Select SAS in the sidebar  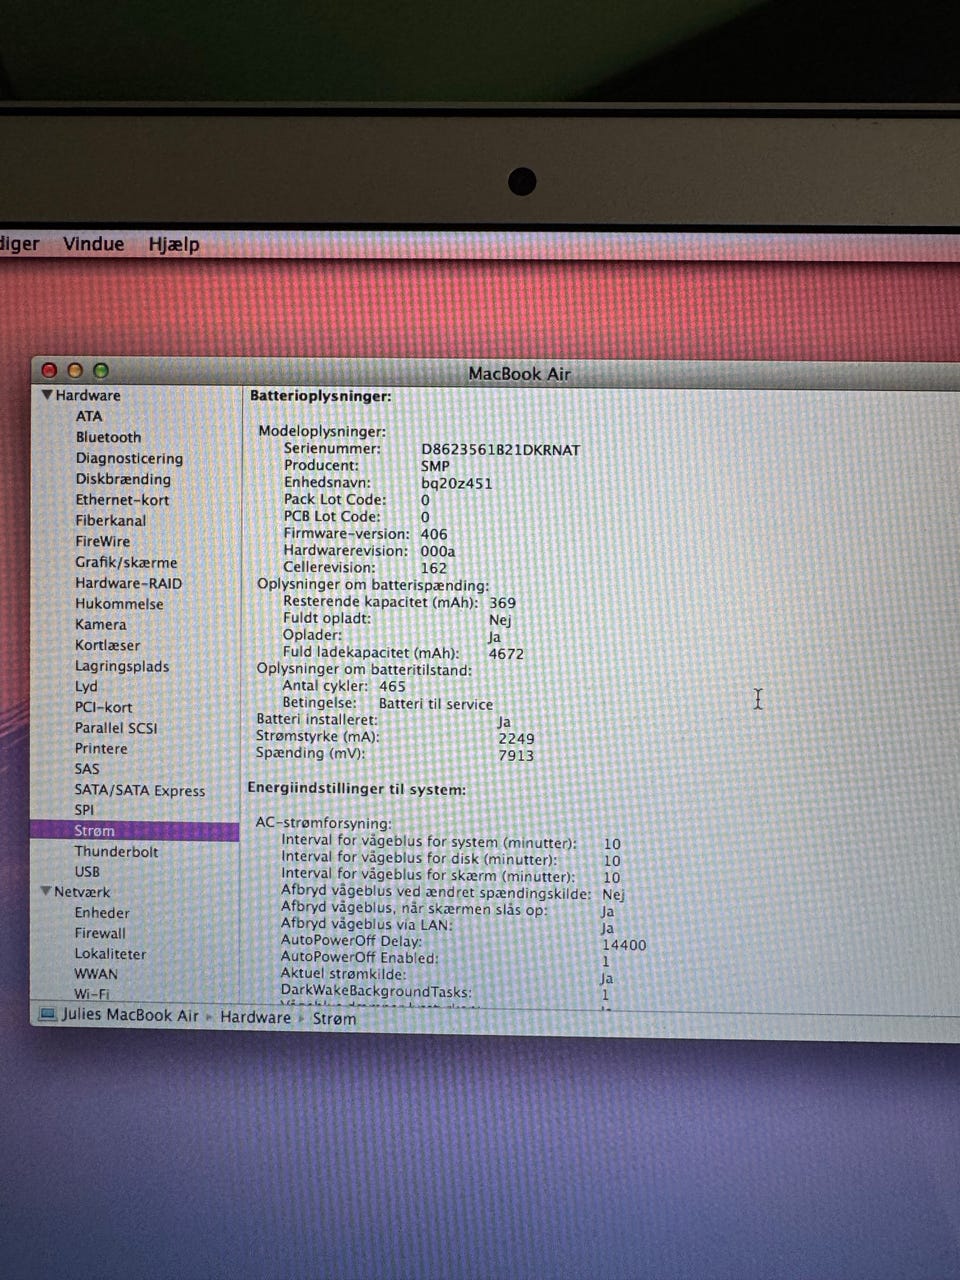[x=87, y=769]
